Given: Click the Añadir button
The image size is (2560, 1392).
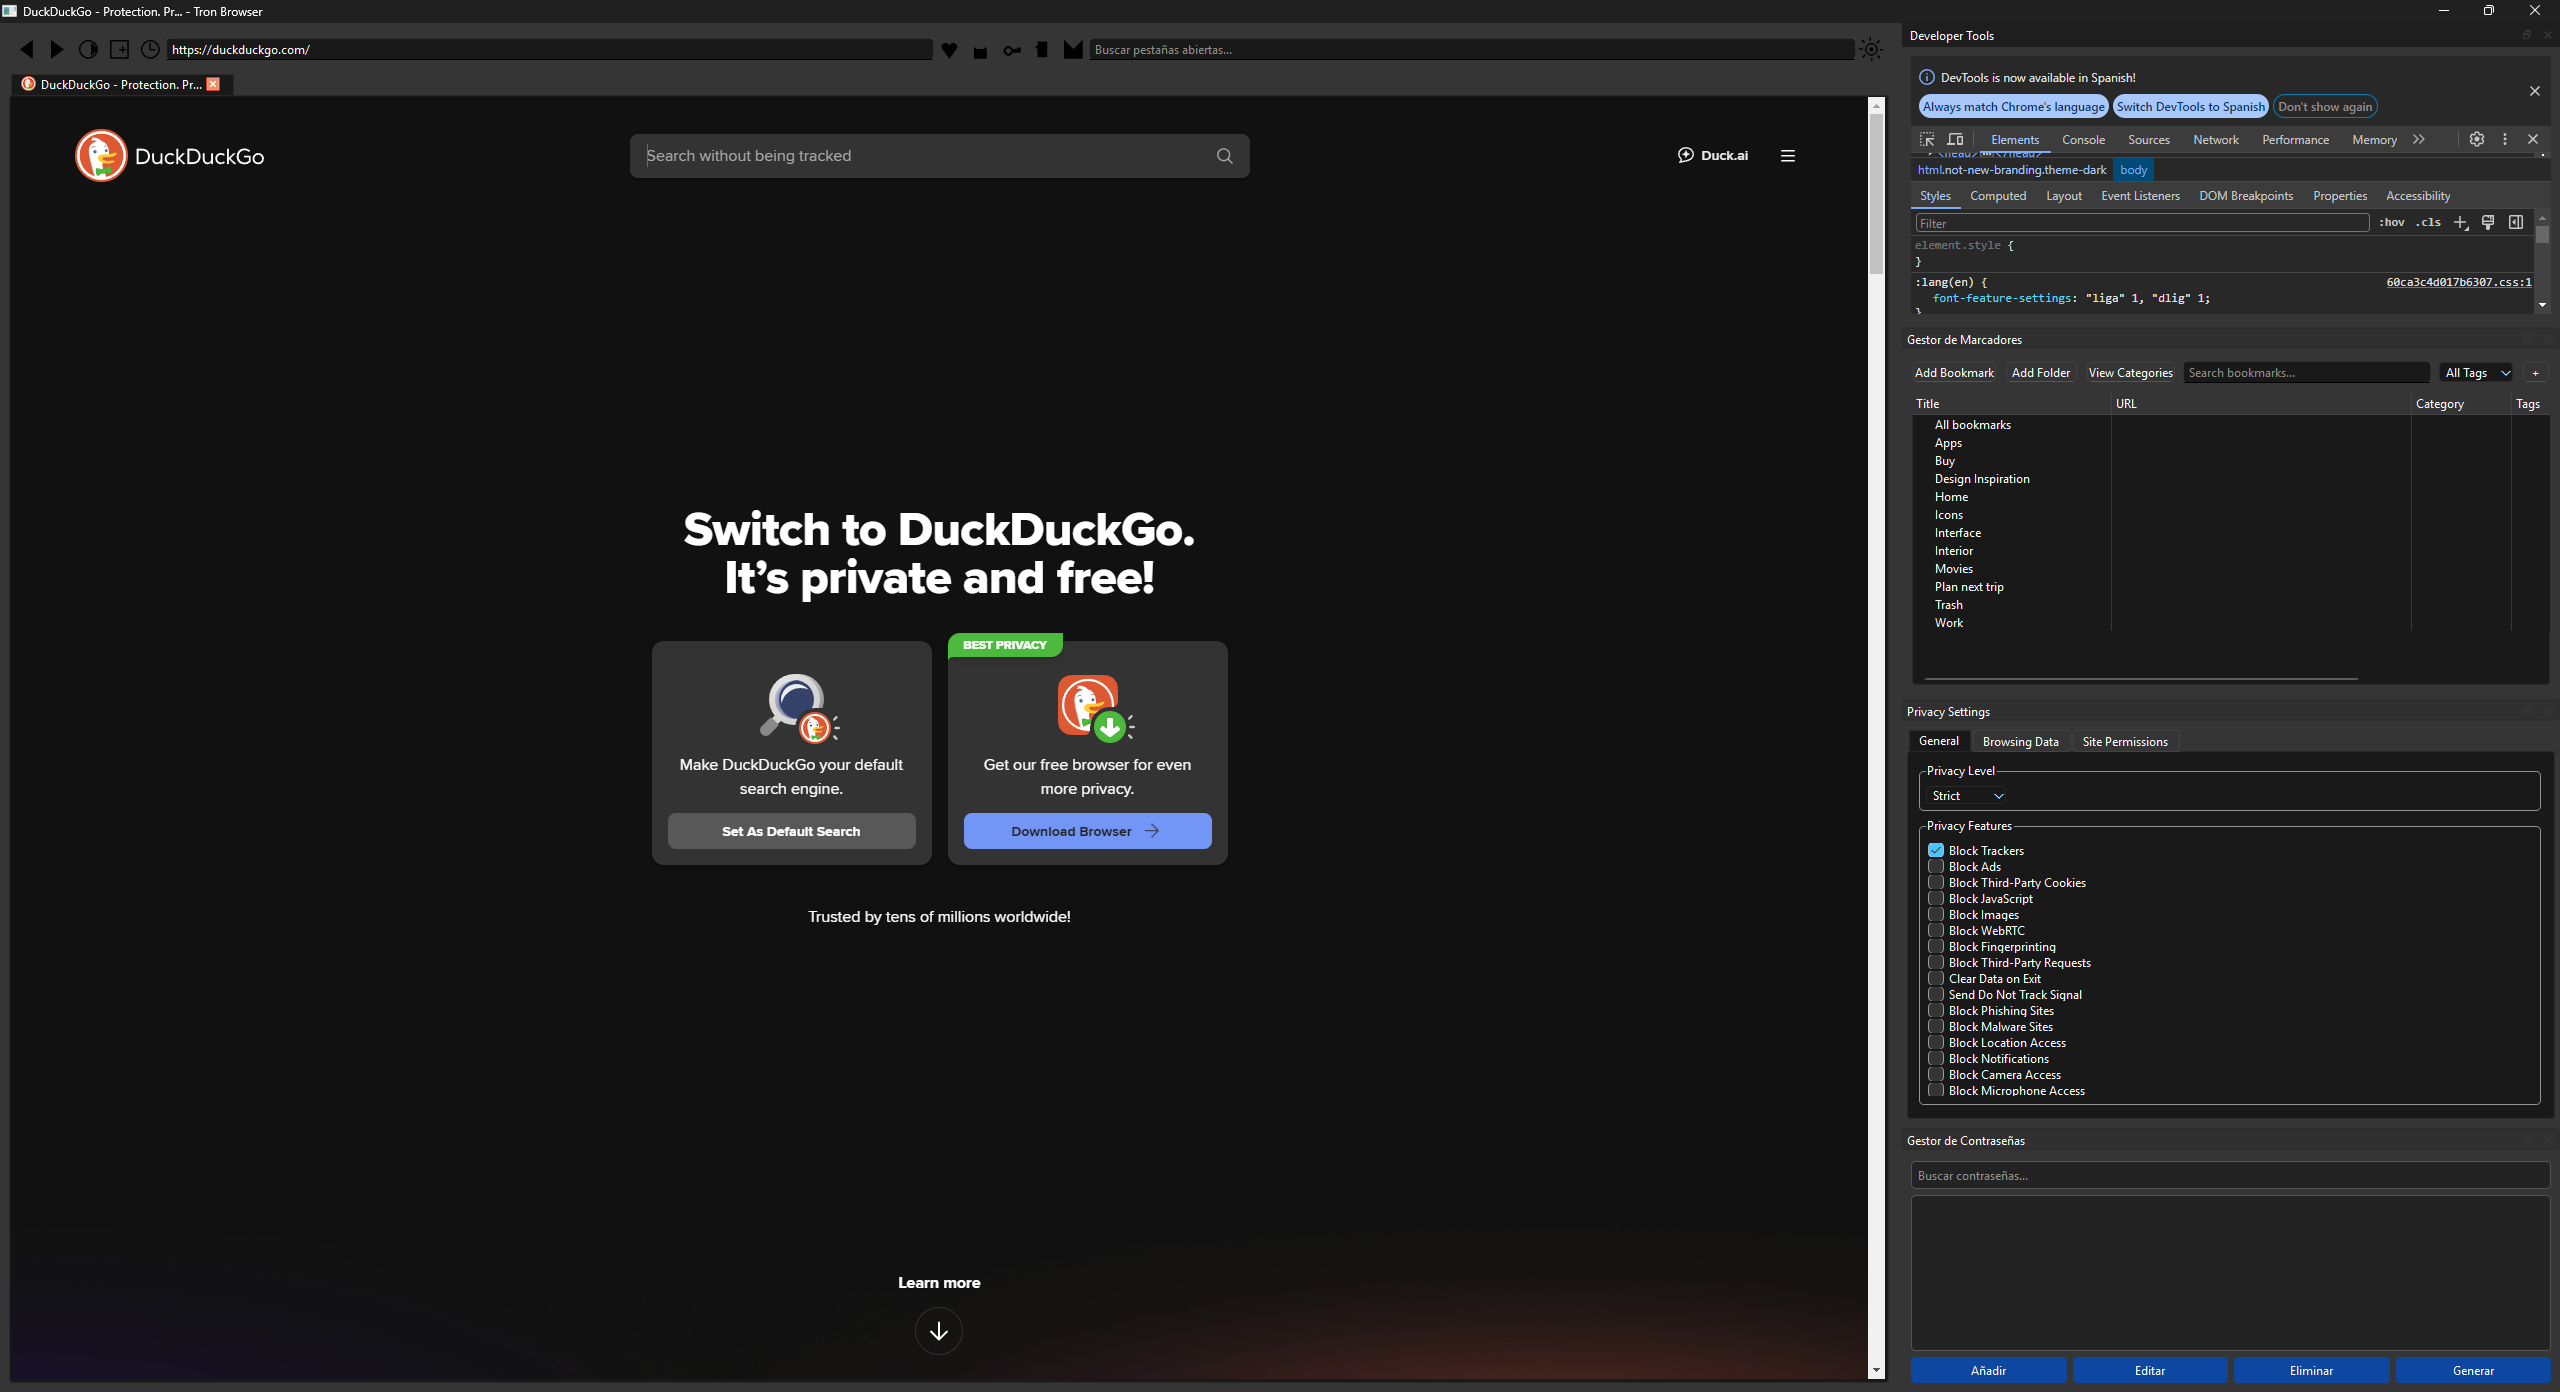Looking at the screenshot, I should (x=1988, y=1371).
